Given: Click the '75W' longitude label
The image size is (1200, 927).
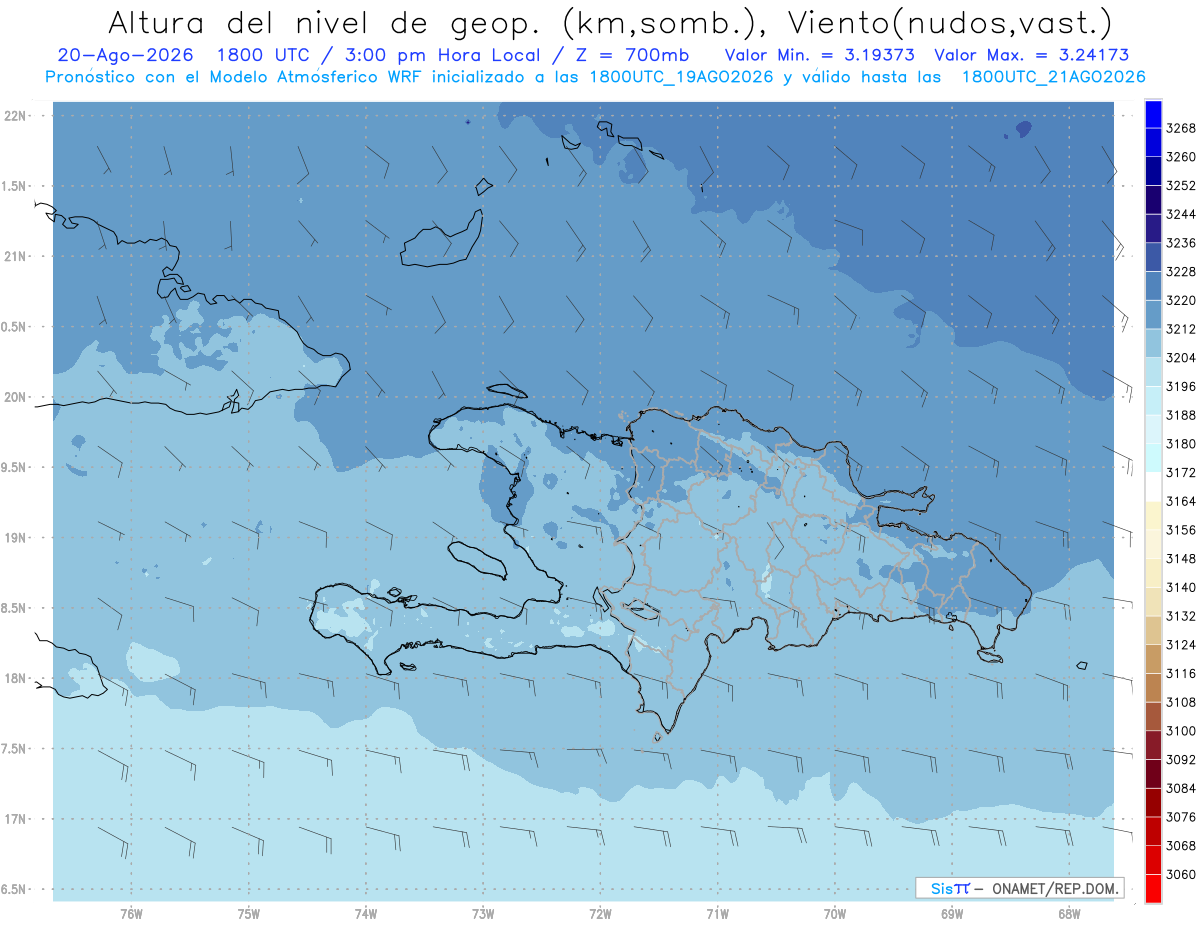Looking at the screenshot, I should [249, 914].
